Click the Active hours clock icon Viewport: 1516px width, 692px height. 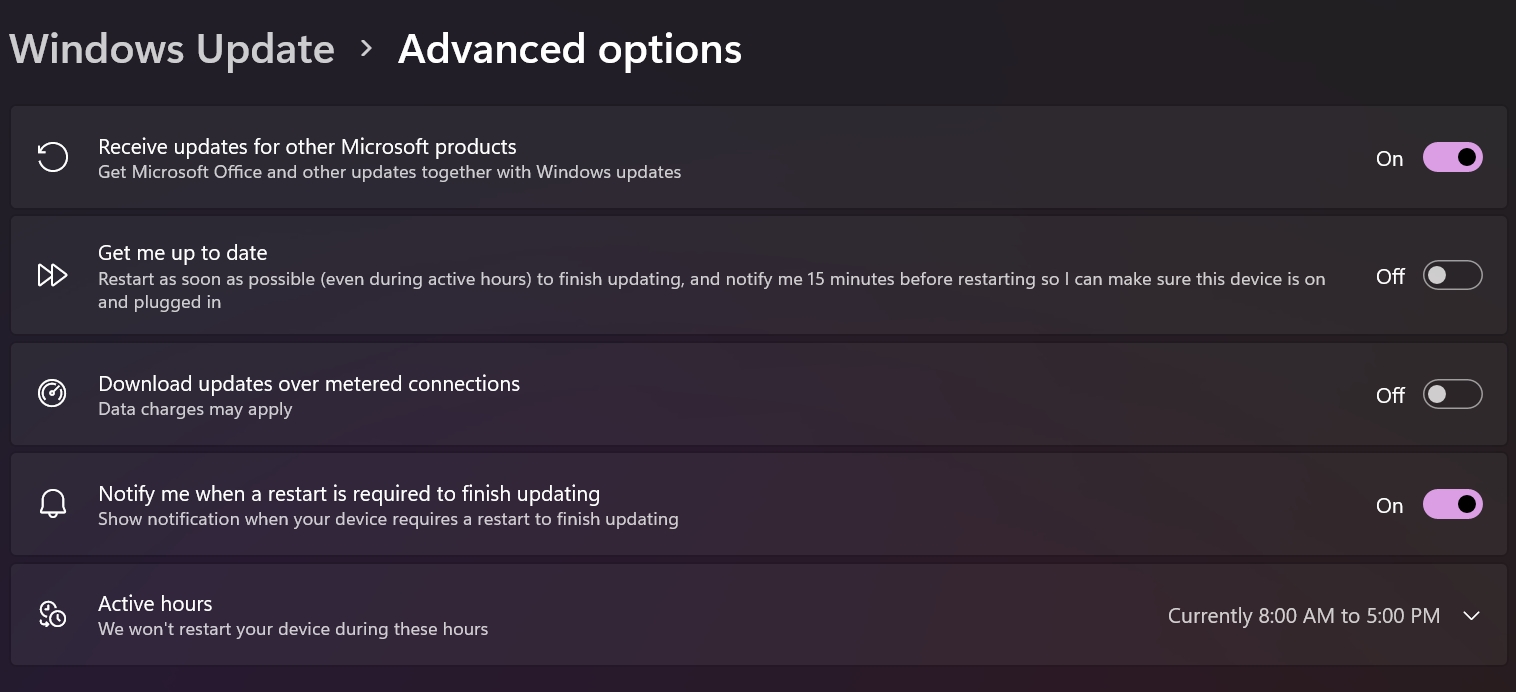click(52, 614)
